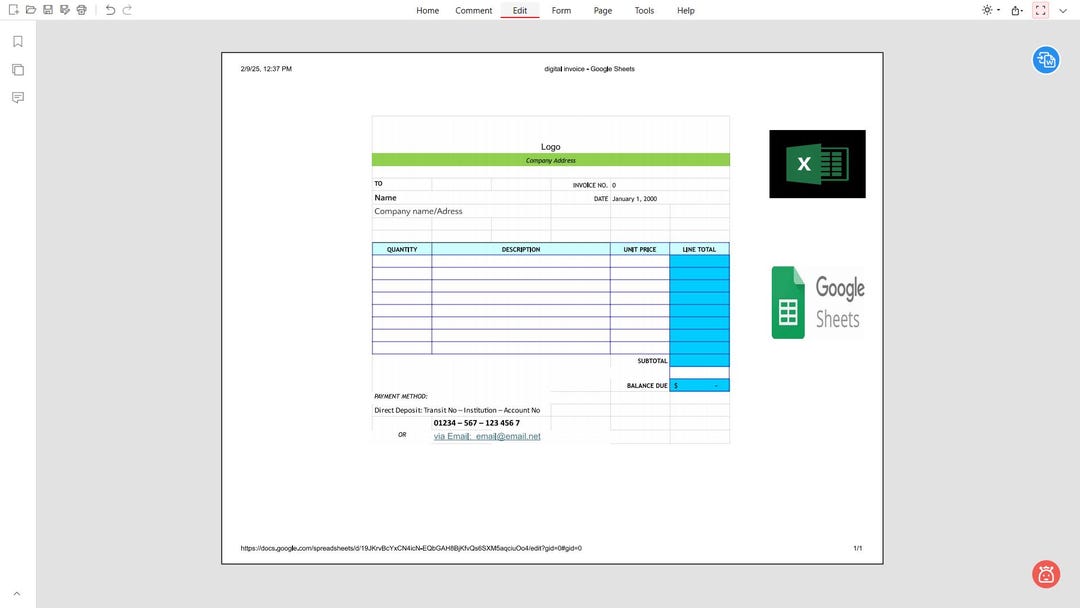Screen dimensions: 1080x608
Task: Open a file from the toolbar
Action: [x=30, y=10]
